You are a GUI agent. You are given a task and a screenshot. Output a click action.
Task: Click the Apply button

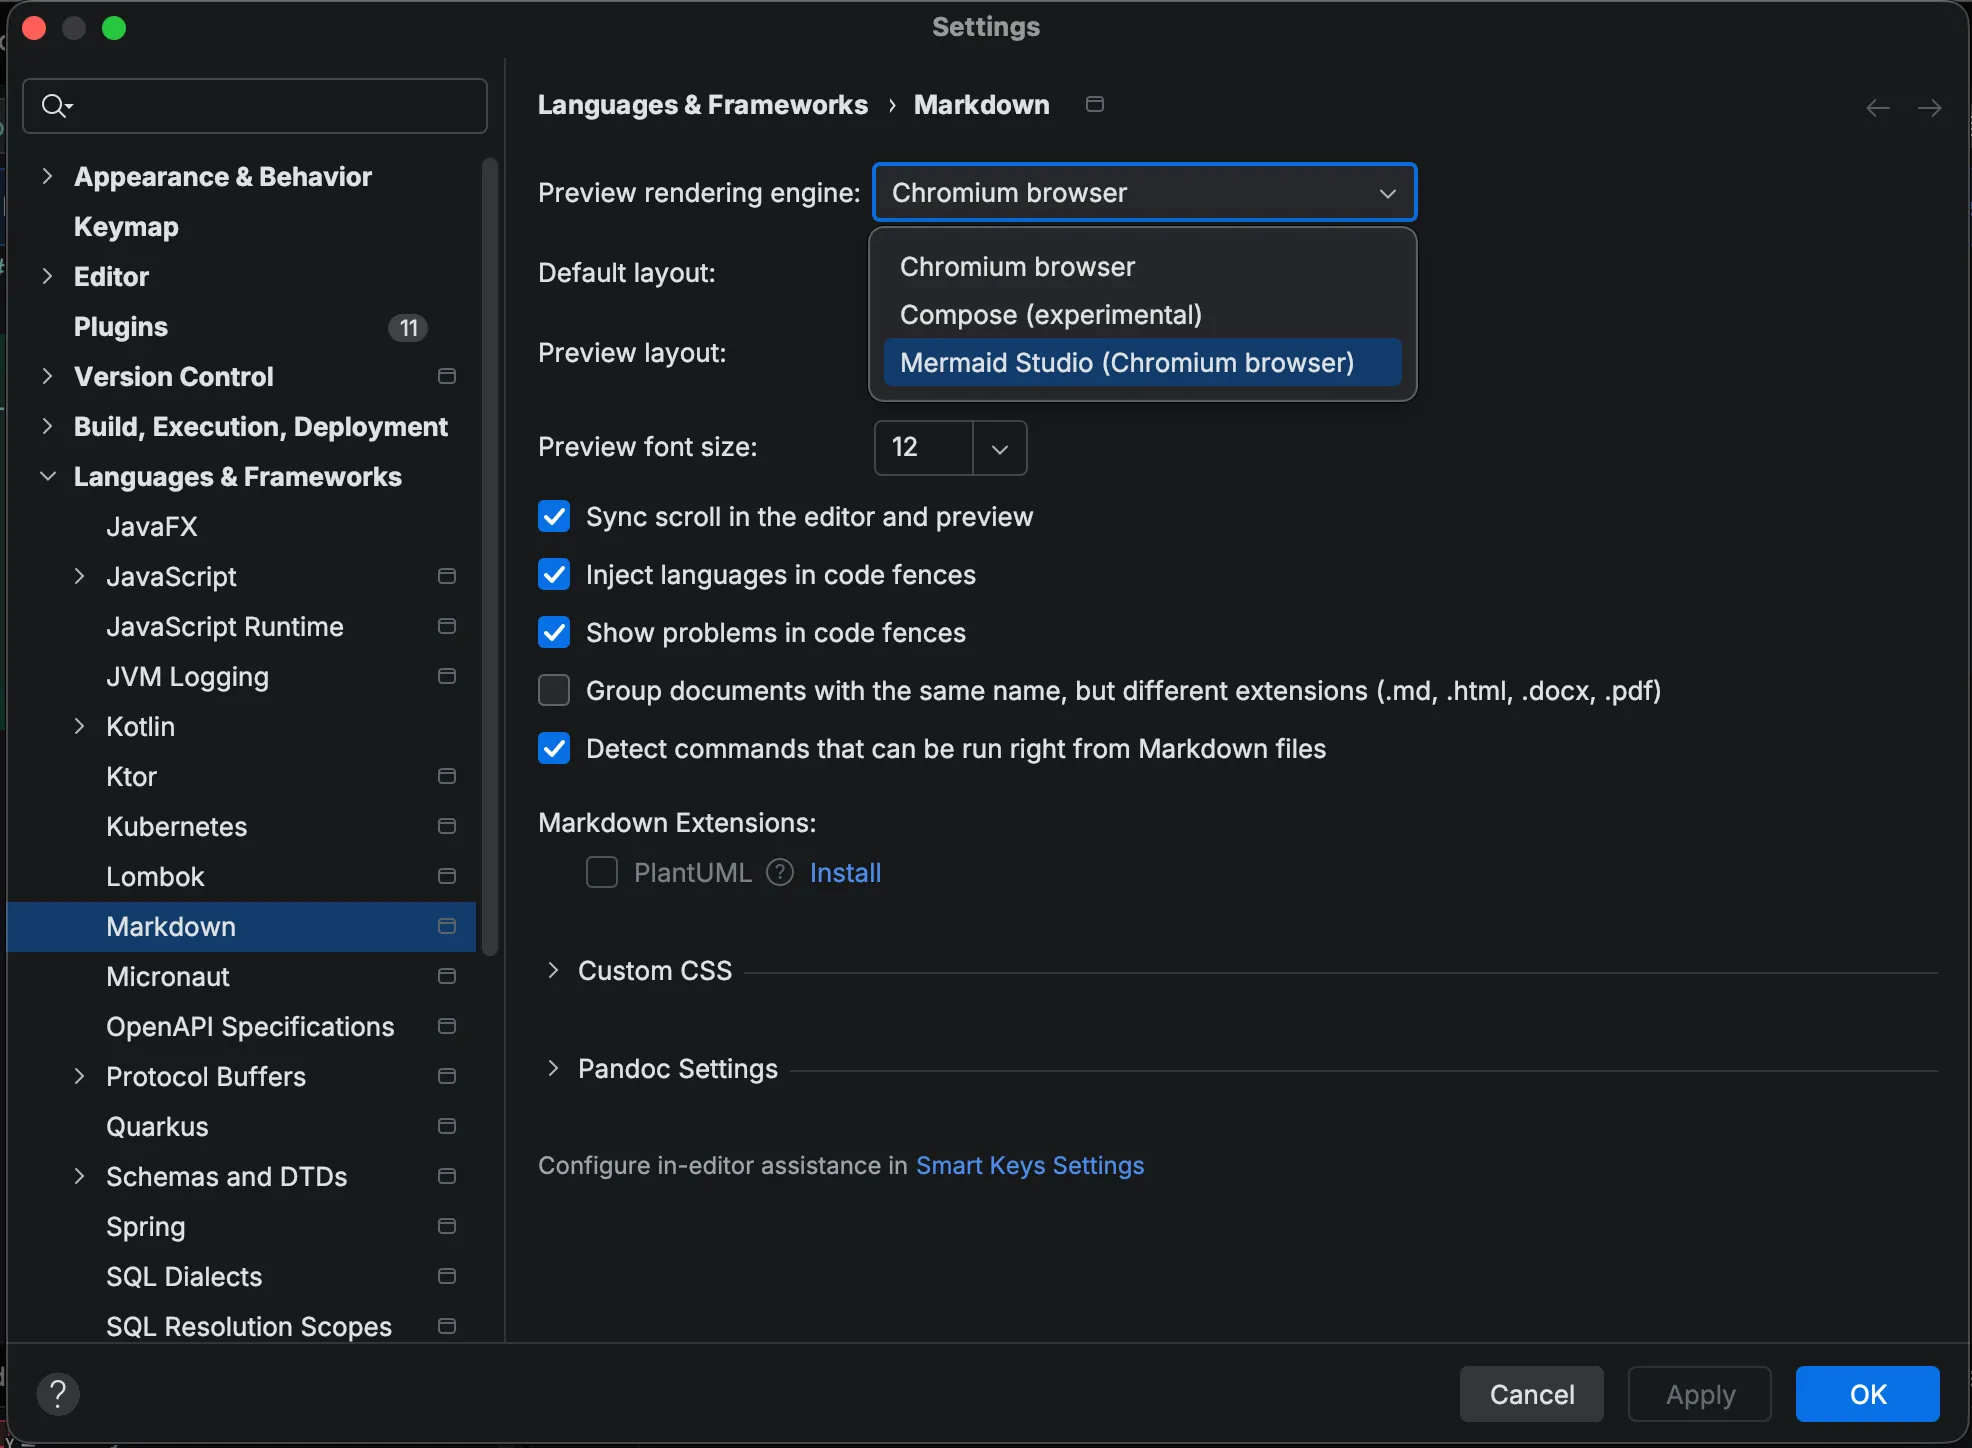1700,1394
